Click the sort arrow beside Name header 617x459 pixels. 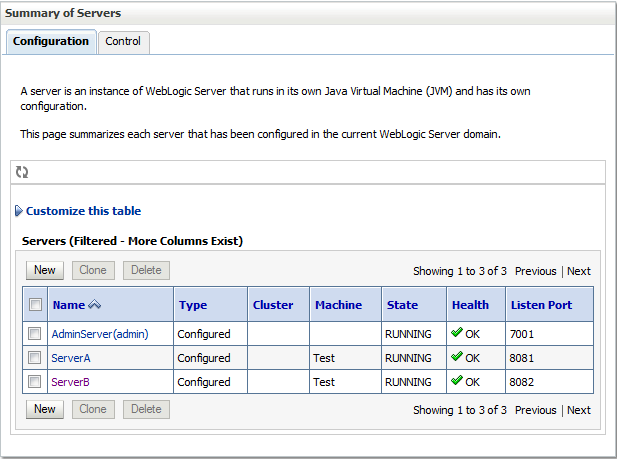click(94, 305)
